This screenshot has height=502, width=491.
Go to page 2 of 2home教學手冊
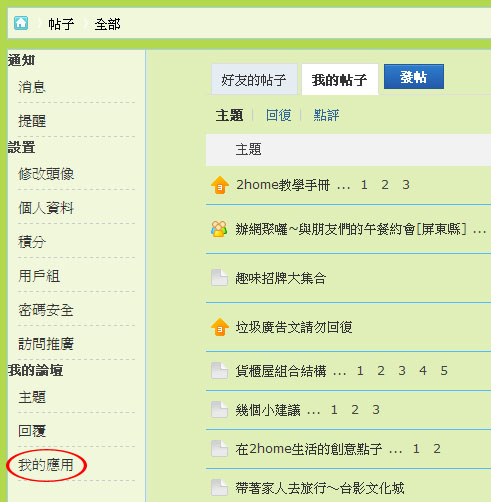point(385,185)
